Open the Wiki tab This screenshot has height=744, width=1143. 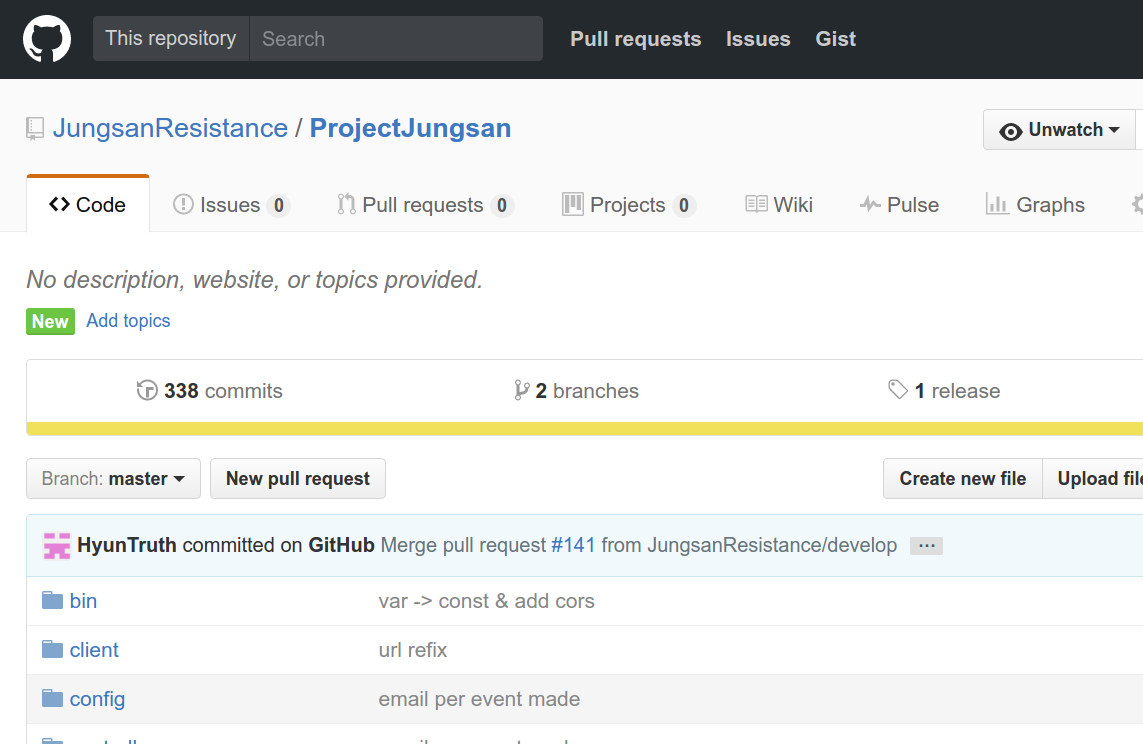[x=779, y=205]
